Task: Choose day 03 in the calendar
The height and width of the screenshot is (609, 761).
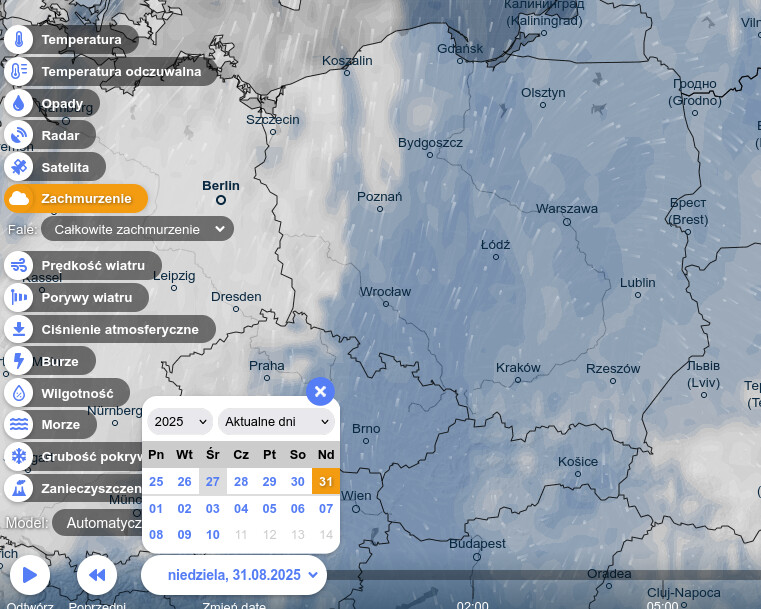Action: click(x=213, y=508)
